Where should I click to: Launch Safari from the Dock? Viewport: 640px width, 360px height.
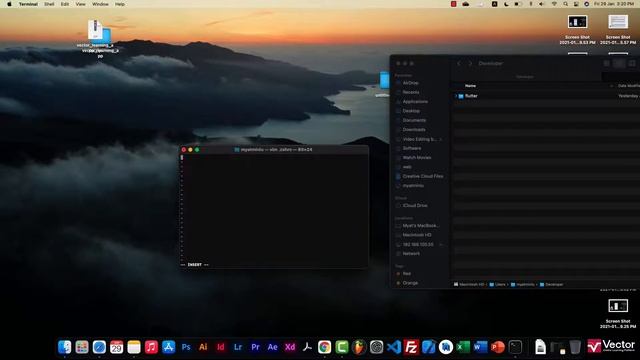pos(99,347)
